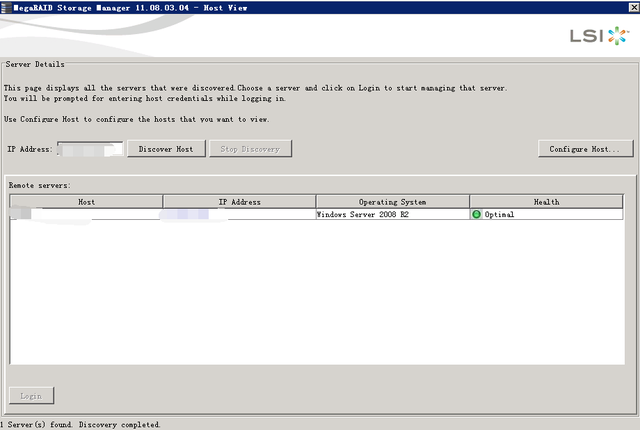Click the Host column header
Screen dimensions: 640x430
click(86, 202)
